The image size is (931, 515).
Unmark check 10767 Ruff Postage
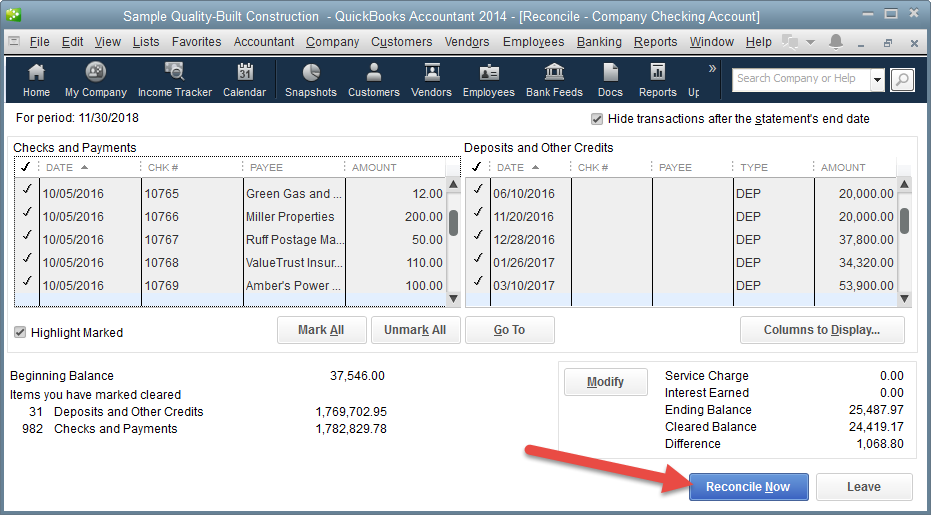click(27, 235)
